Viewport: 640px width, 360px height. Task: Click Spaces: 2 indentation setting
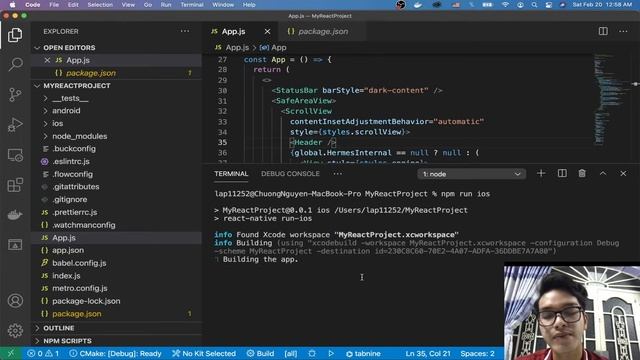477,353
